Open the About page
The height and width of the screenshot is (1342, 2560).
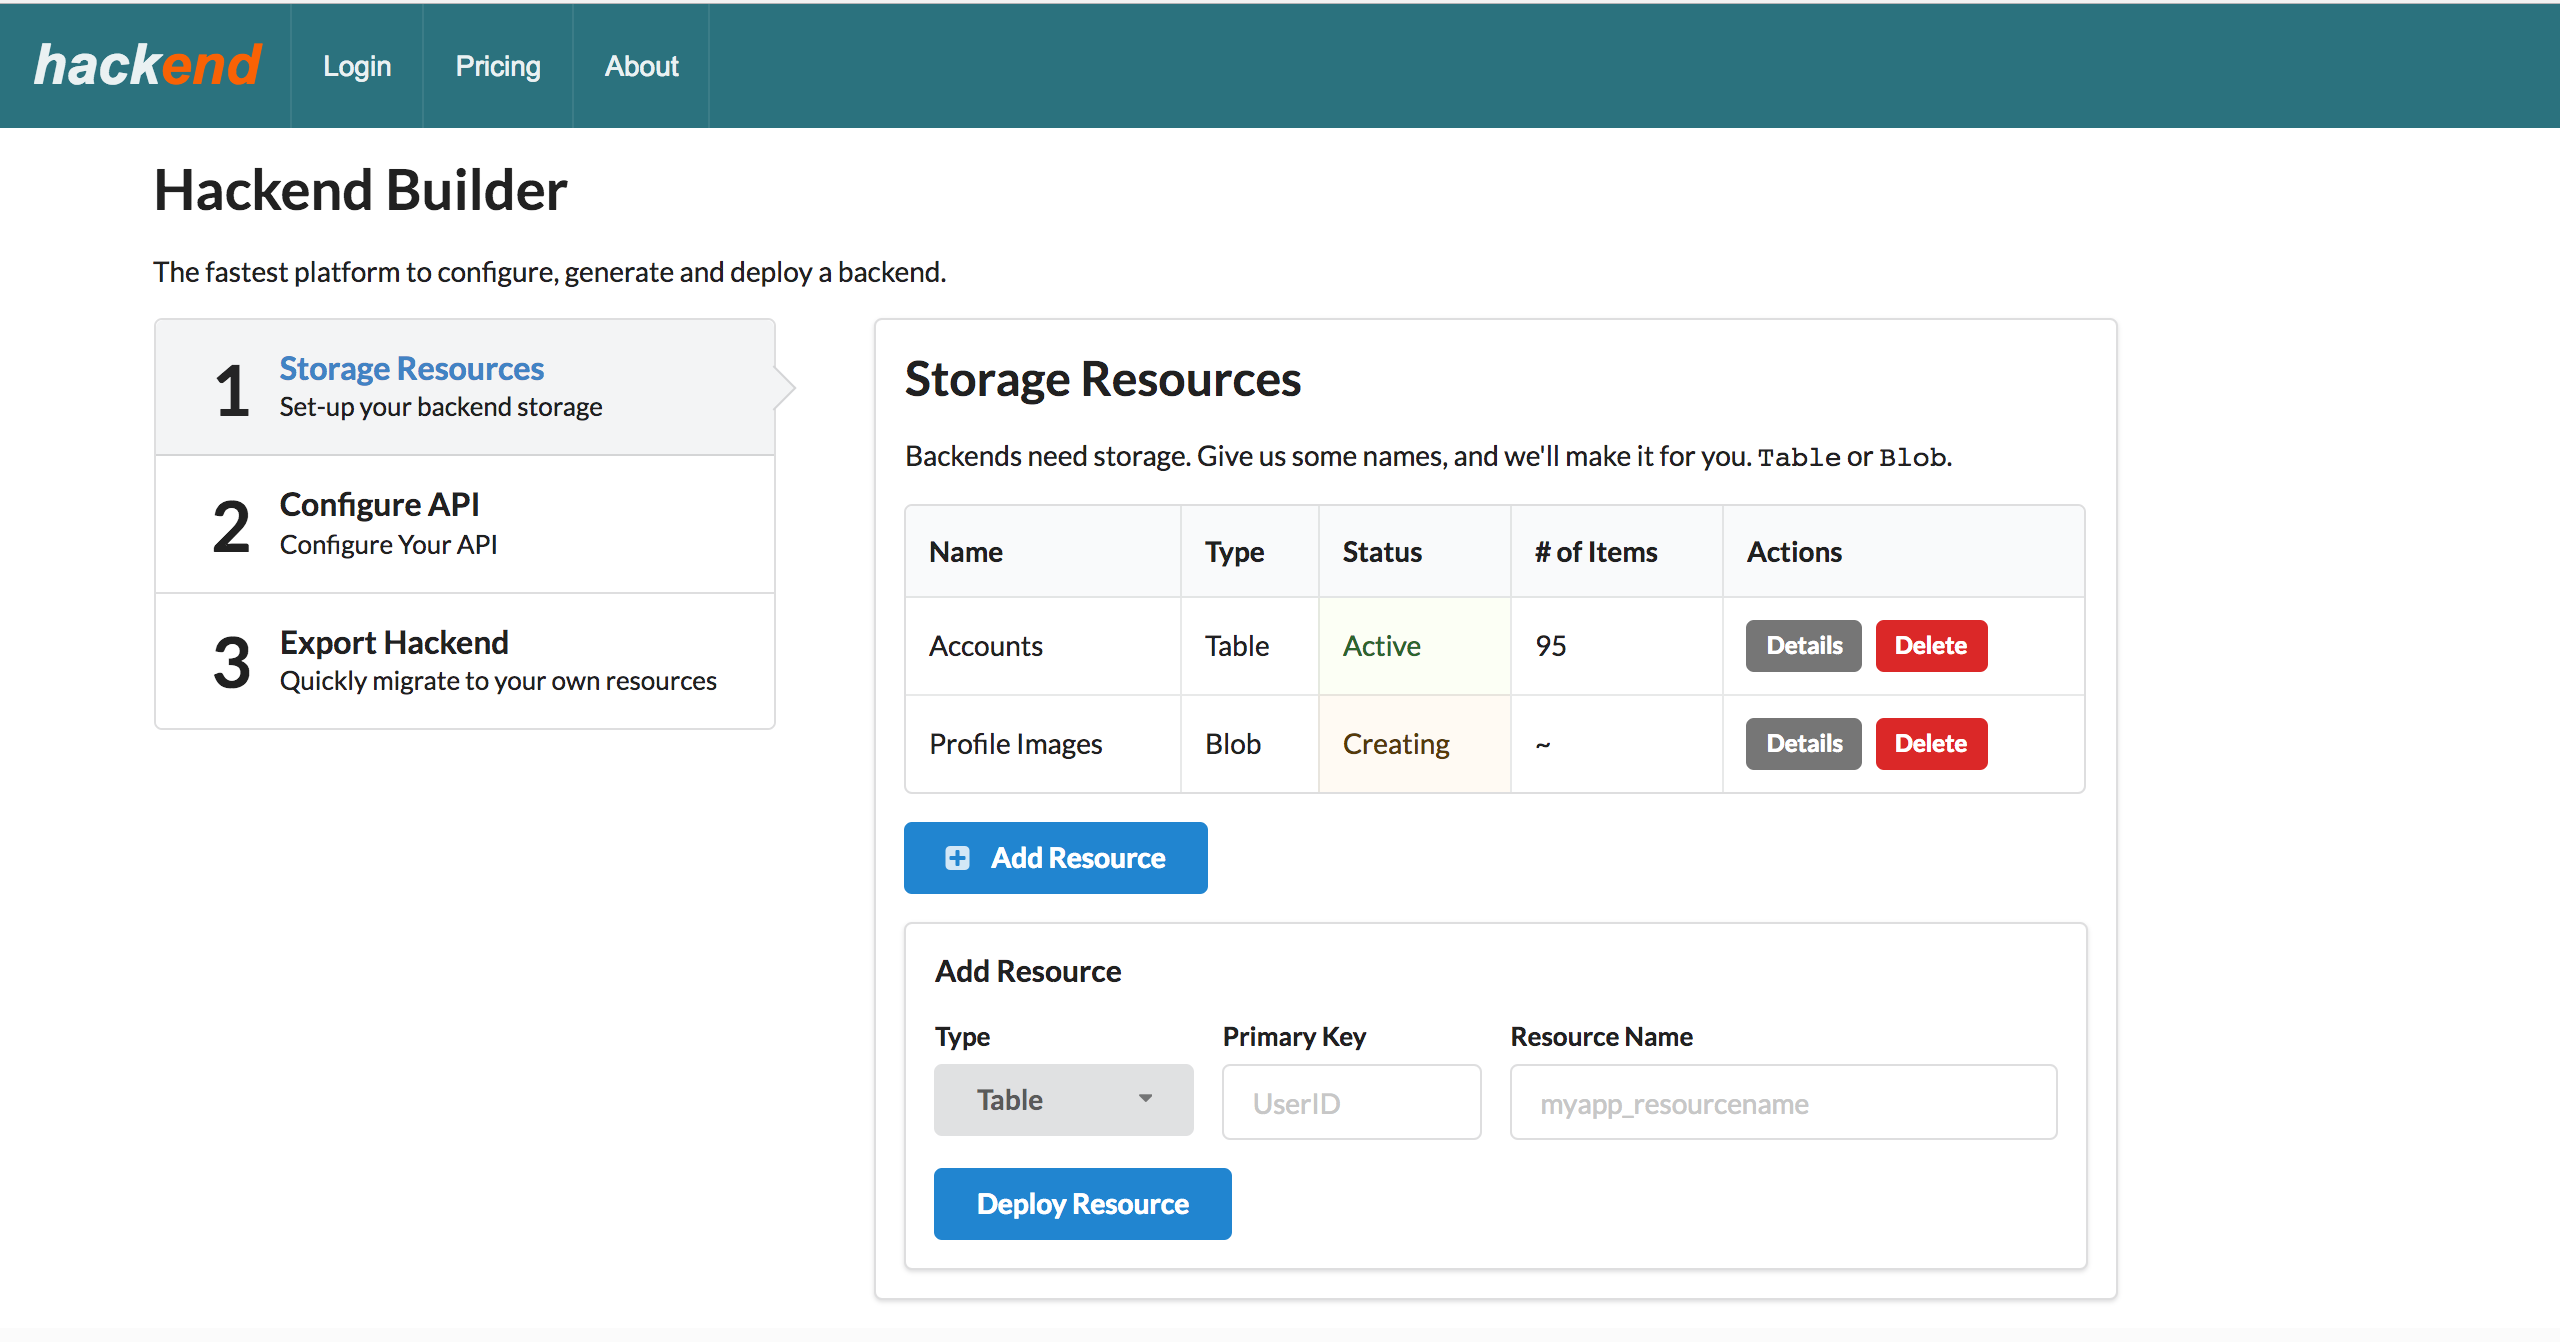pyautogui.click(x=641, y=66)
